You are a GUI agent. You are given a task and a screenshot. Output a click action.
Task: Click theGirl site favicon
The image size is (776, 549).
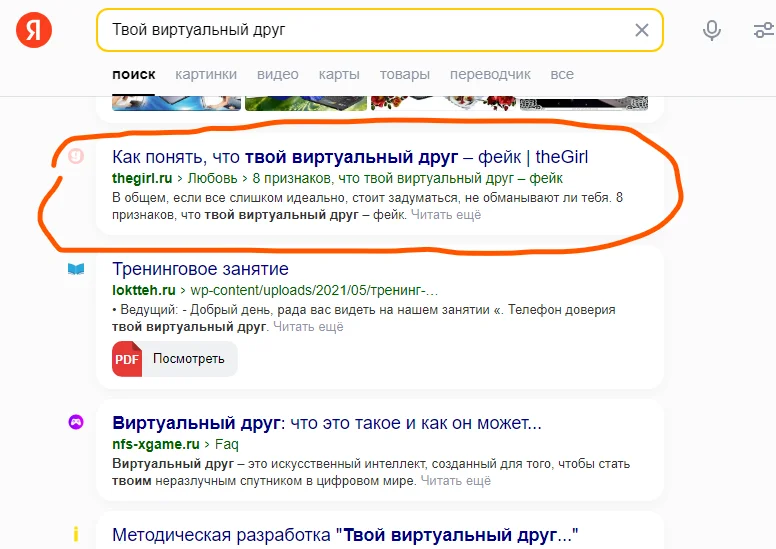click(76, 156)
